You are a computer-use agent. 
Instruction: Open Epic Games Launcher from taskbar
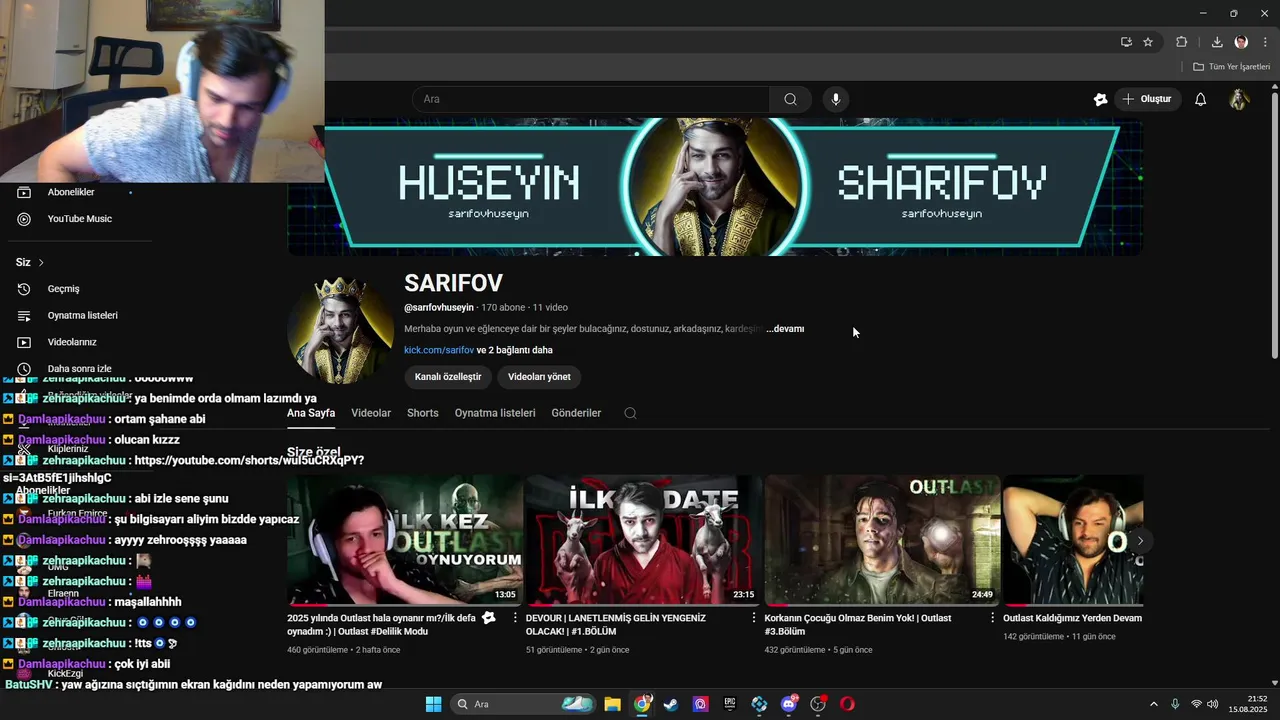[x=730, y=704]
